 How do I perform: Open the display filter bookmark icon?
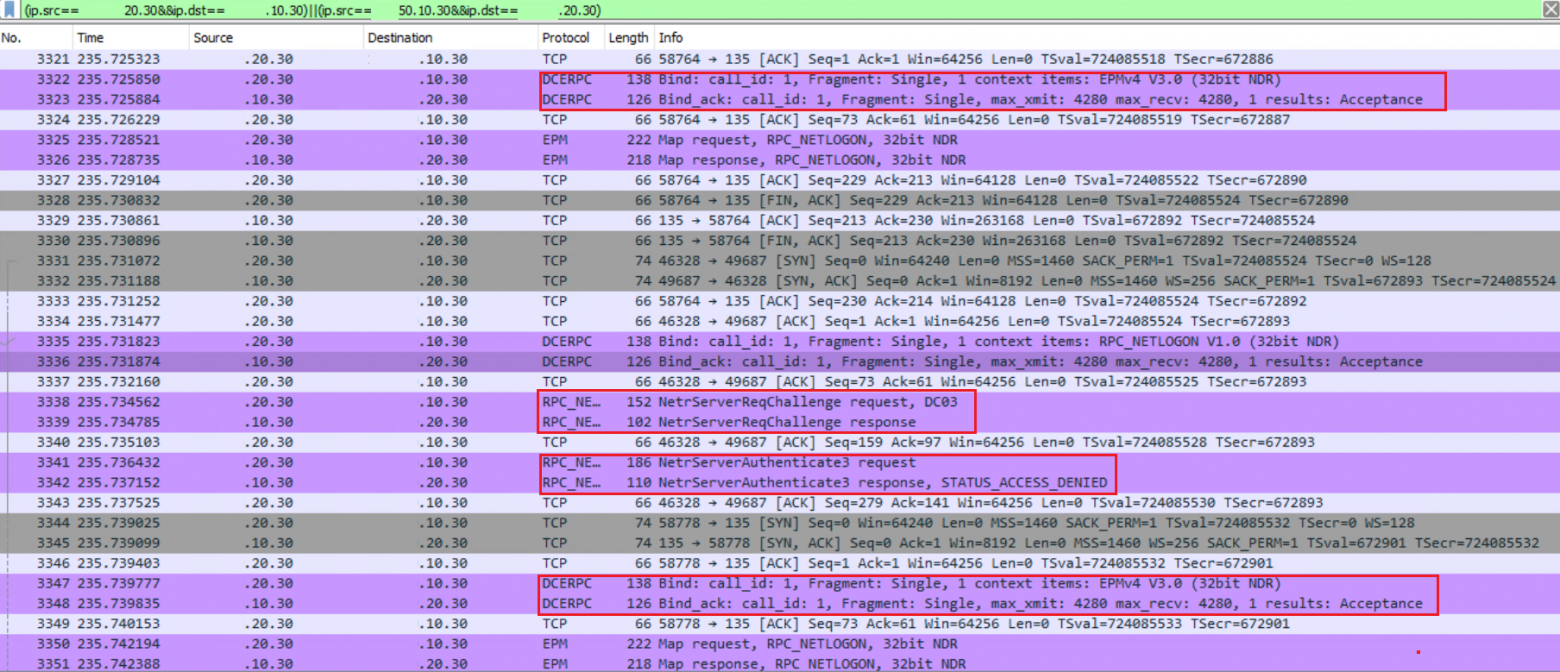click(x=10, y=10)
